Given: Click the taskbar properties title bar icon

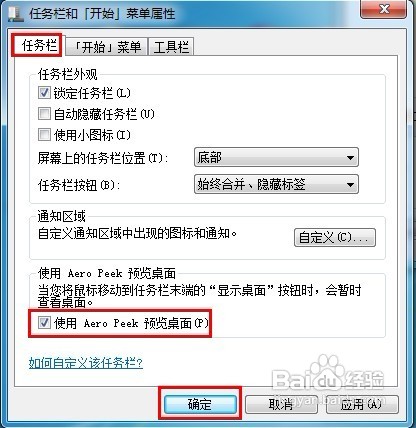Looking at the screenshot, I should click(x=15, y=14).
